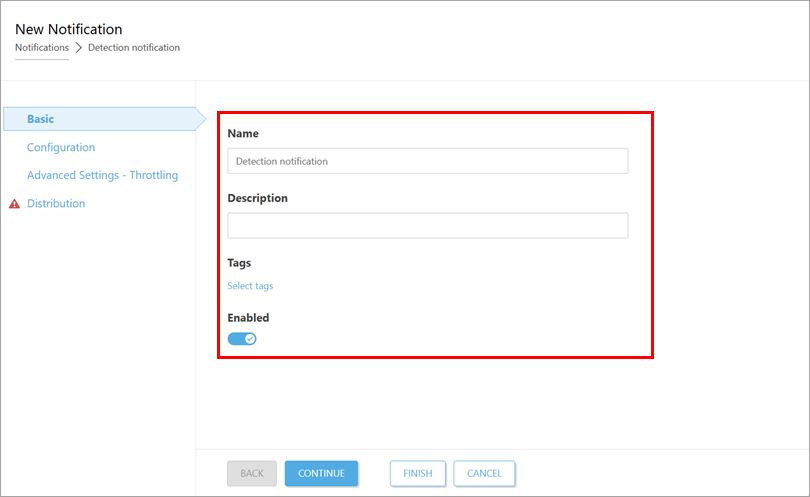This screenshot has width=810, height=497.
Task: Open the Basic section tab
Action: pos(41,119)
